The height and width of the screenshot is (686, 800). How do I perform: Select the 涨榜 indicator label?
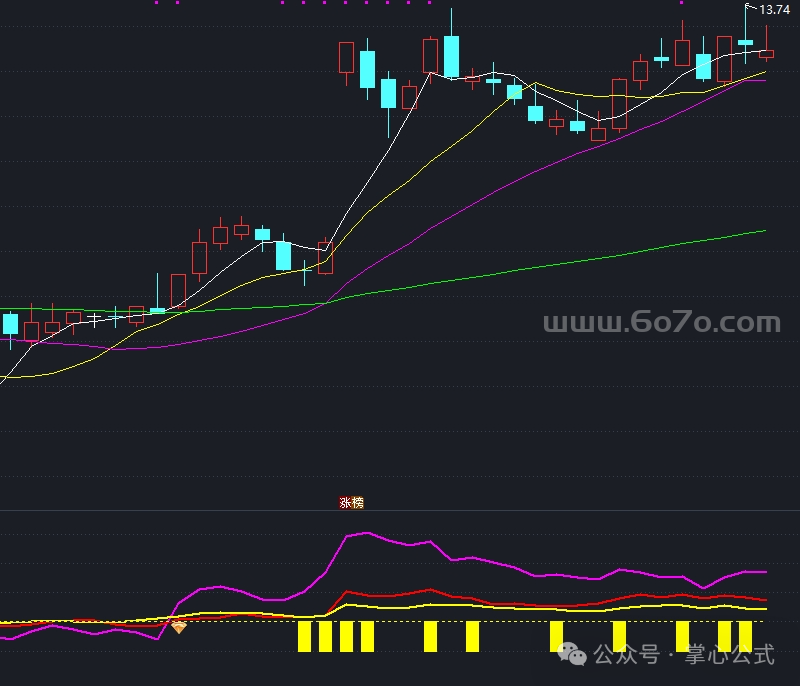coord(352,503)
